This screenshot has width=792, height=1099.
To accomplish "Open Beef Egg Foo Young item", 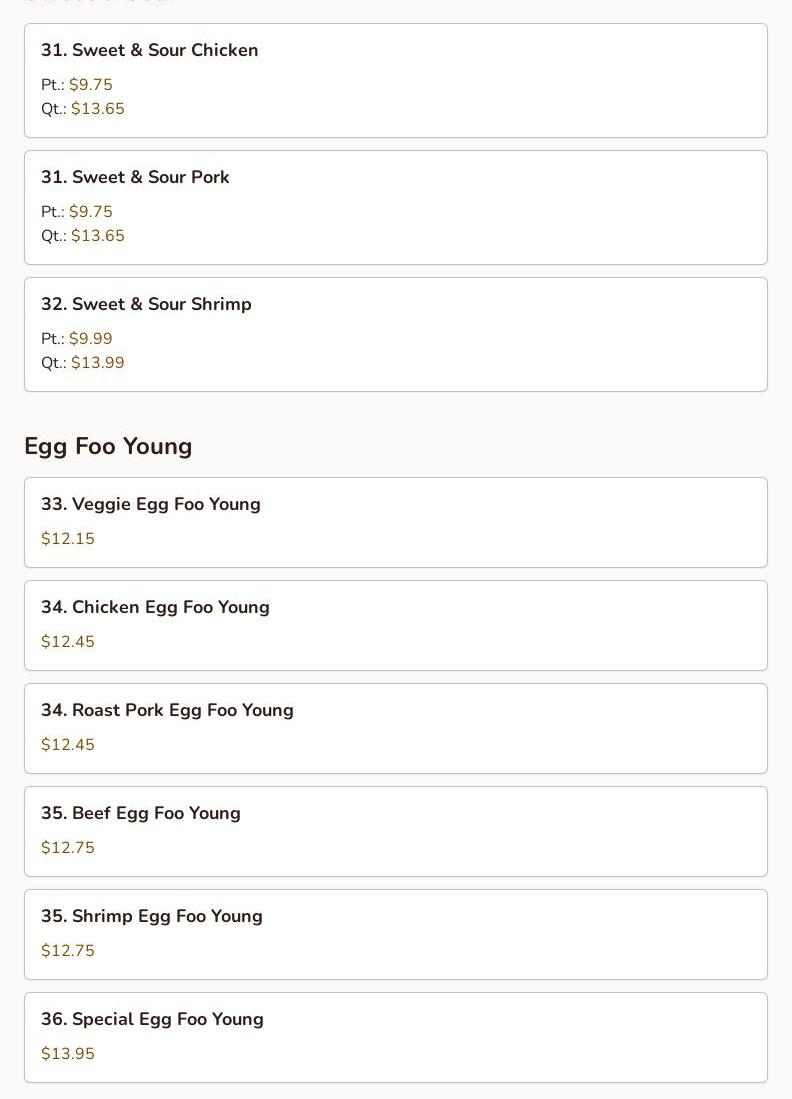I will (x=396, y=831).
